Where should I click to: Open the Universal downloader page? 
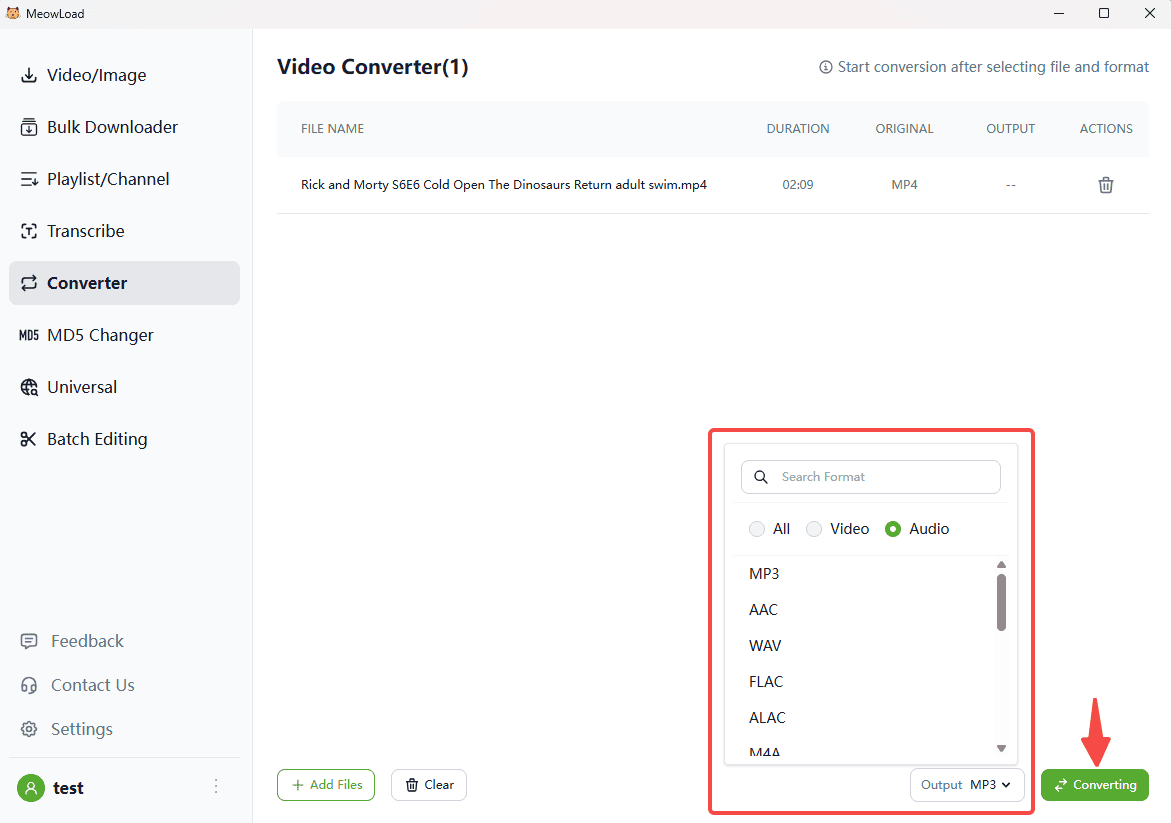[82, 387]
